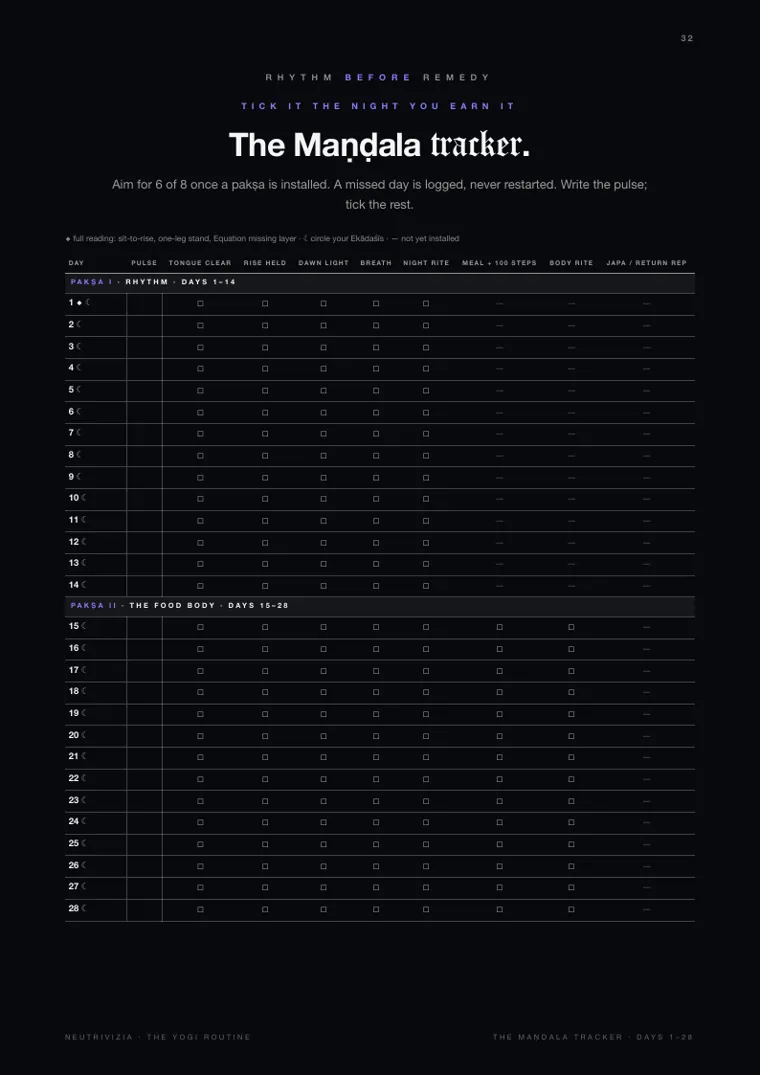The width and height of the screenshot is (760, 1075).
Task: Circle the moon icon beside day 8
Action: pos(79,455)
